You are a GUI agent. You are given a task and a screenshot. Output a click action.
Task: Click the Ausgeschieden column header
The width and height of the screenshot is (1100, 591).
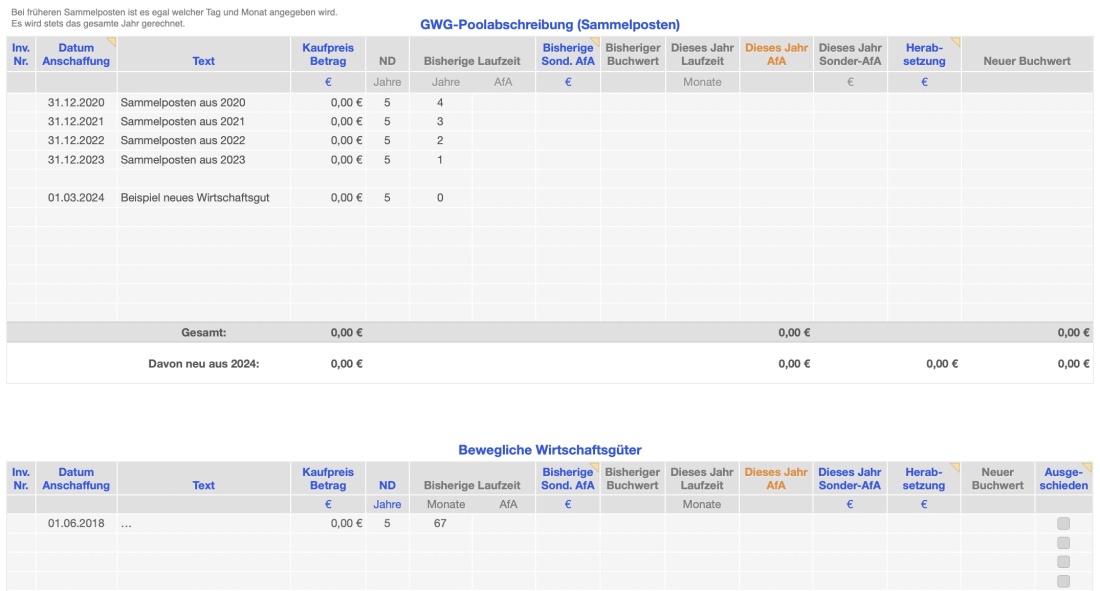(x=1066, y=478)
